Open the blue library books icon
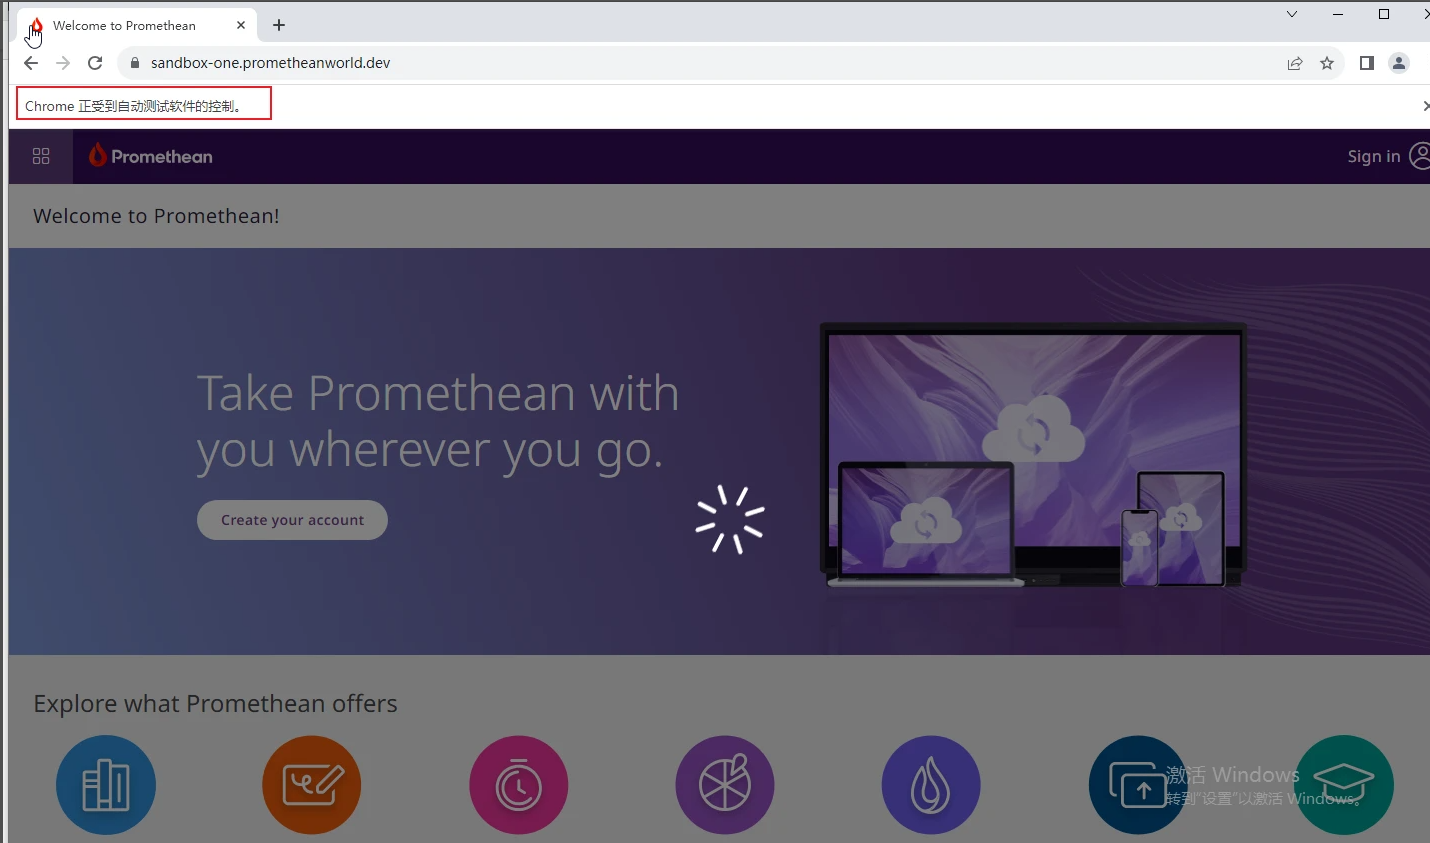 106,785
